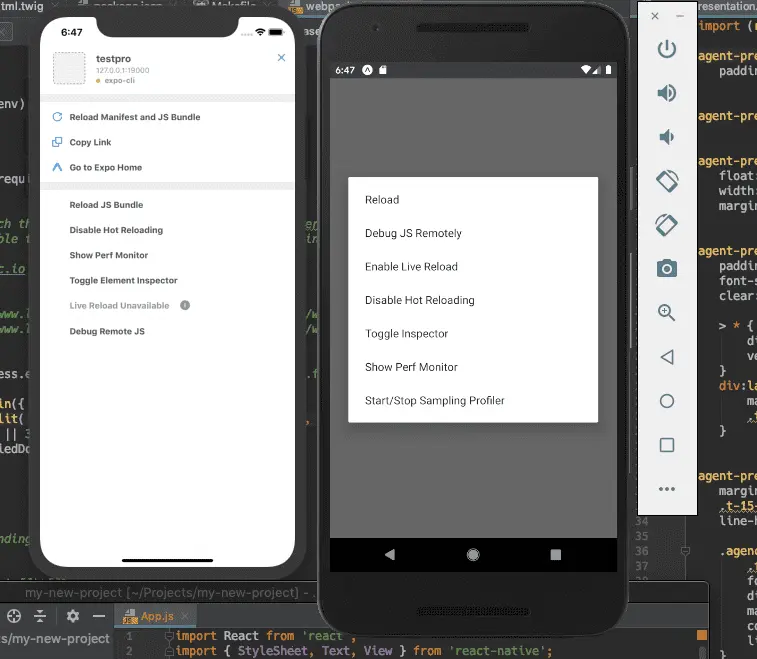
Task: Close the Expo menu with blue X
Action: click(281, 57)
